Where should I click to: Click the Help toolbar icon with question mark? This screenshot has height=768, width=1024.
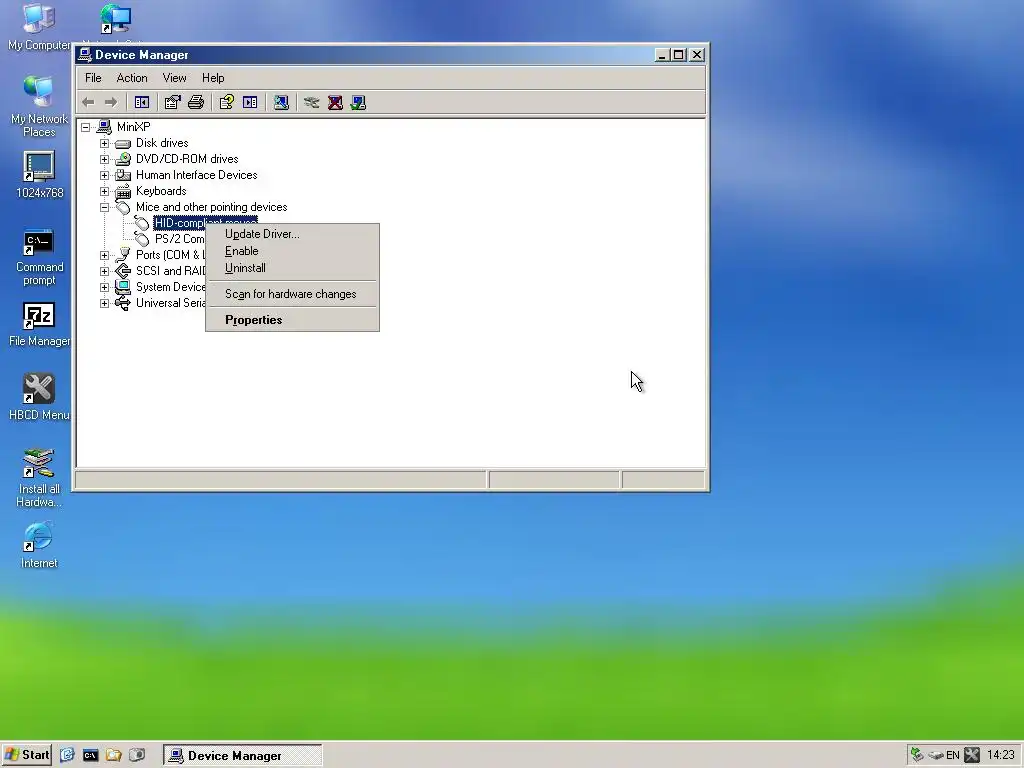(227, 103)
